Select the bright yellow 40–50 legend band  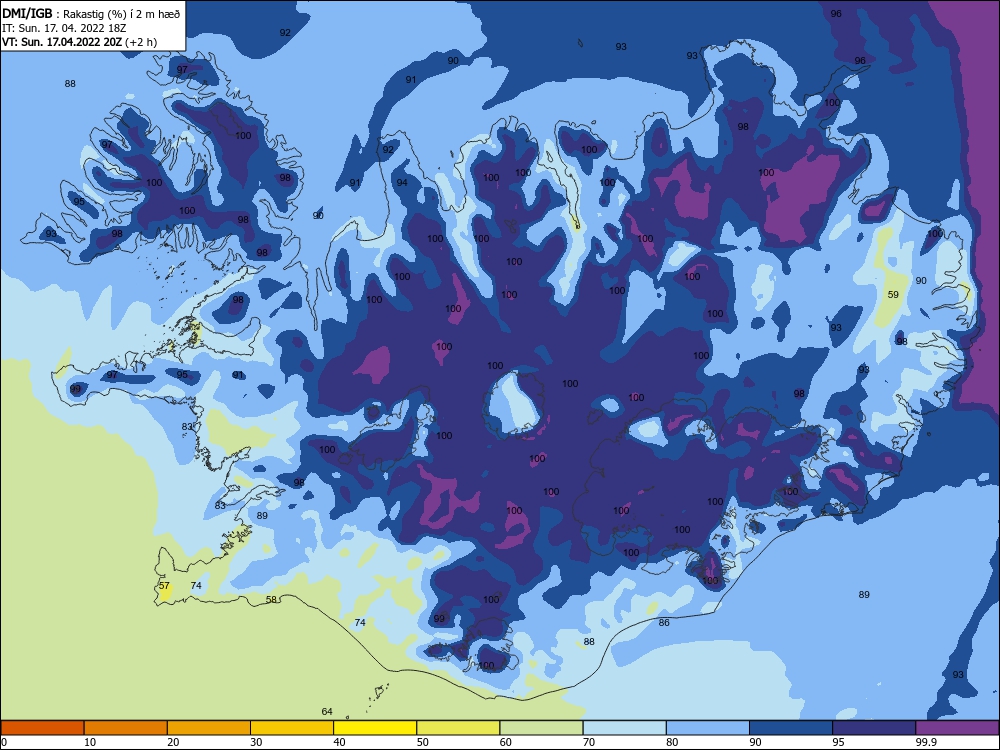click(375, 728)
